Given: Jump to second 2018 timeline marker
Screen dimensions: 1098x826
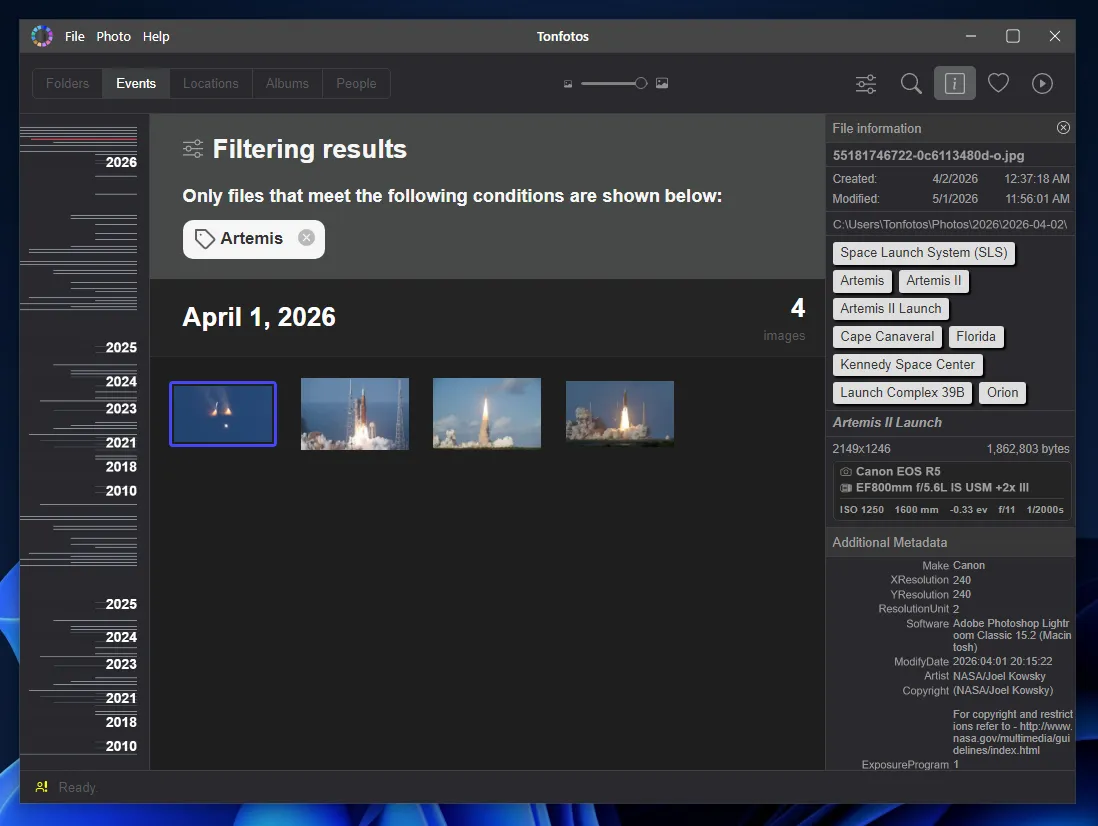Looking at the screenshot, I should coord(121,722).
